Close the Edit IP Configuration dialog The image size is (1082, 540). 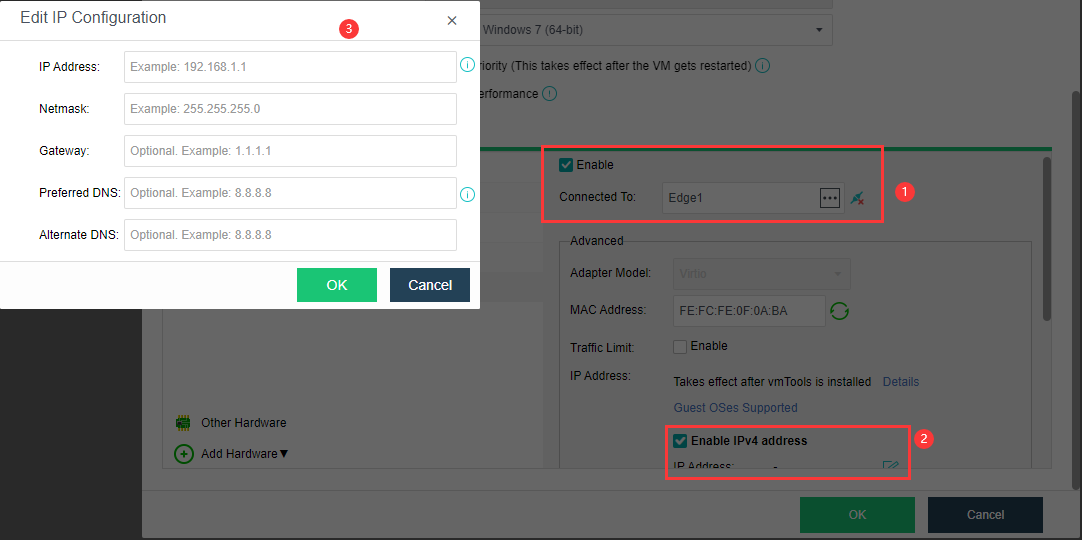coord(452,21)
